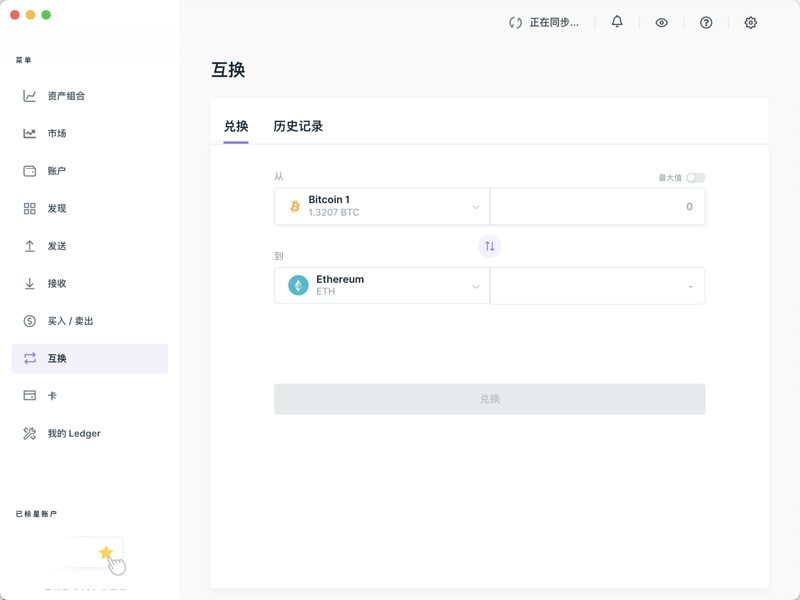Viewport: 800px width, 600px height.
Task: Click the Bitcoin logo in From field
Action: tap(295, 206)
